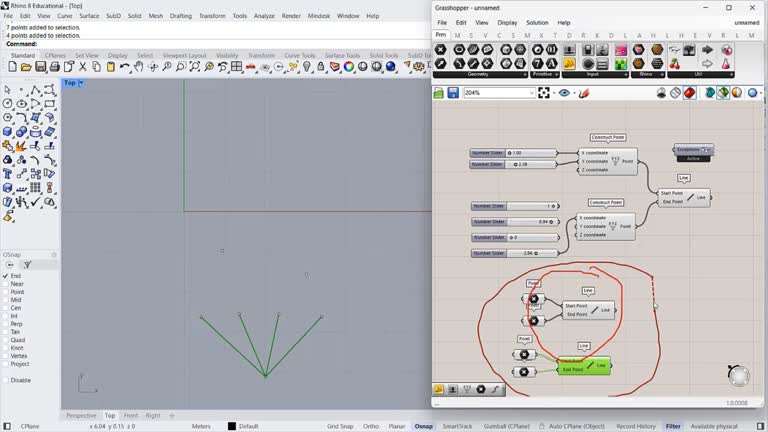Click the Grasshopper preview eye icon
The width and height of the screenshot is (768, 432).
[565, 93]
